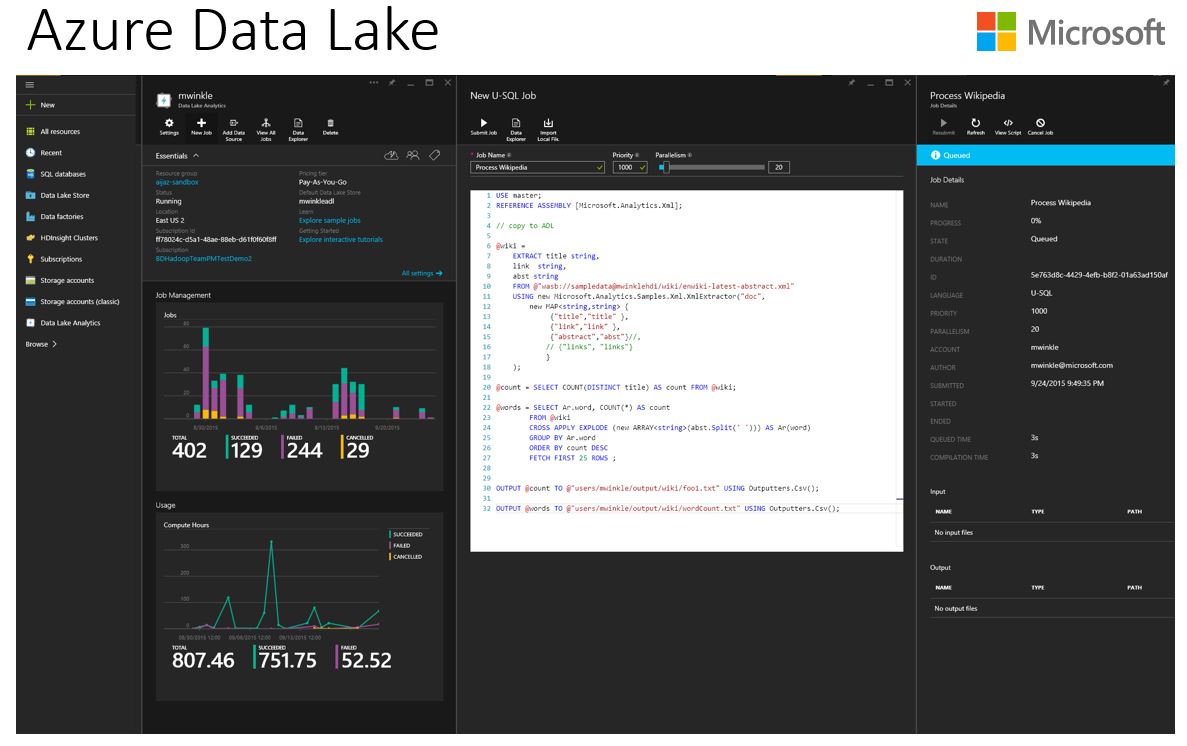The width and height of the screenshot is (1187, 746).
Task: Click the cloud quick start icon in Essentials
Action: (x=391, y=155)
